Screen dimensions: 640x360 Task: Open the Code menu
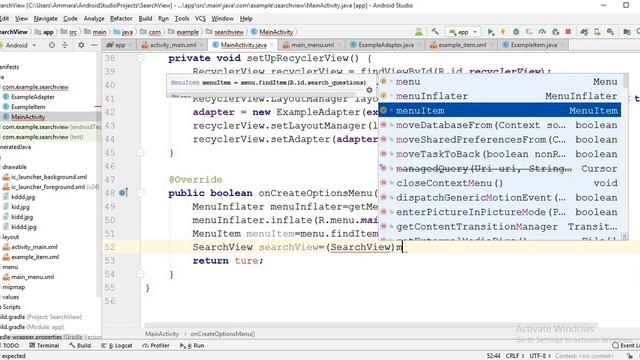(x=70, y=19)
